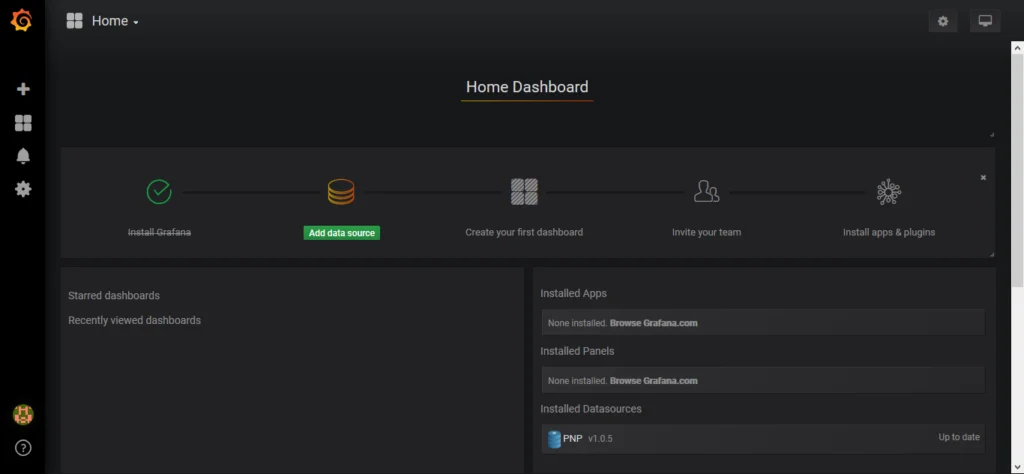Click the apps and plugins step icon
This screenshot has width=1024, height=474.
pyautogui.click(x=889, y=192)
